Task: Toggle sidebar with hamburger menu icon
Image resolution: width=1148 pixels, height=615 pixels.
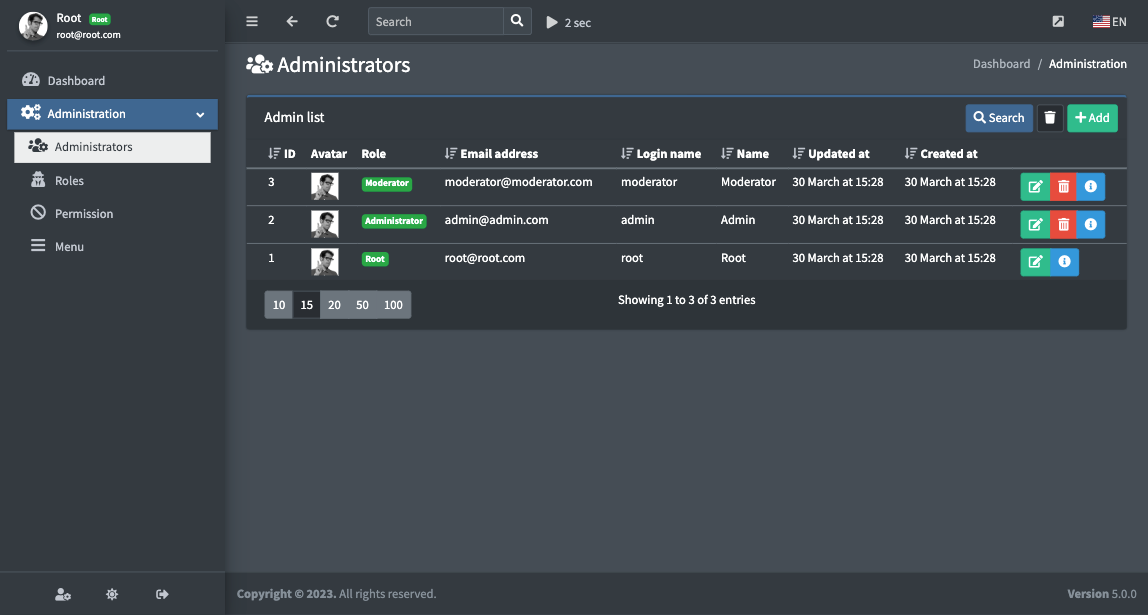Action: pyautogui.click(x=252, y=22)
